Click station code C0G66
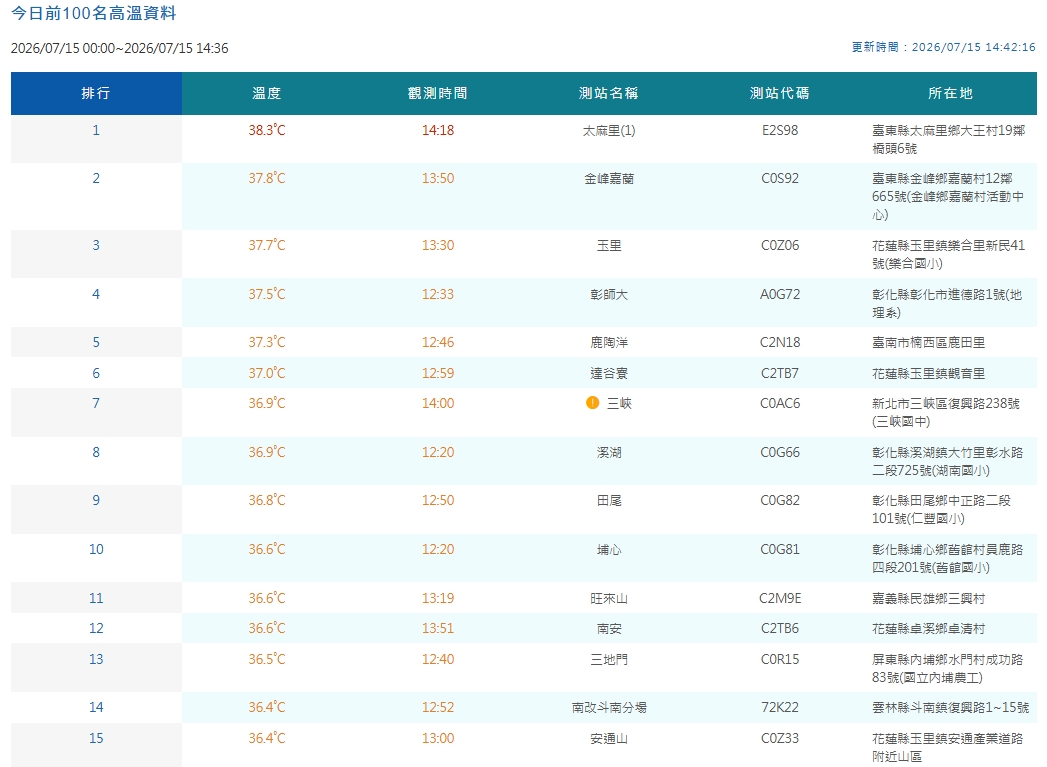This screenshot has width=1047, height=767. pos(780,452)
